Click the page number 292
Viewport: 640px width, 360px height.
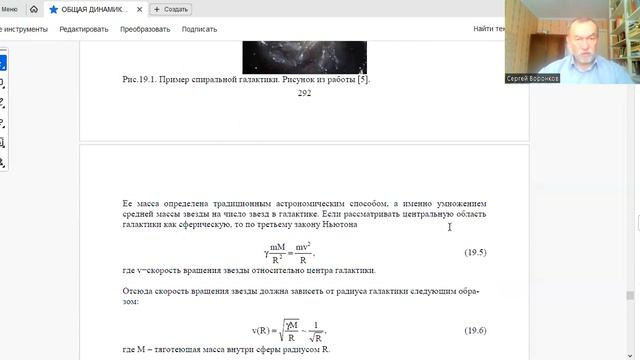tap(304, 93)
